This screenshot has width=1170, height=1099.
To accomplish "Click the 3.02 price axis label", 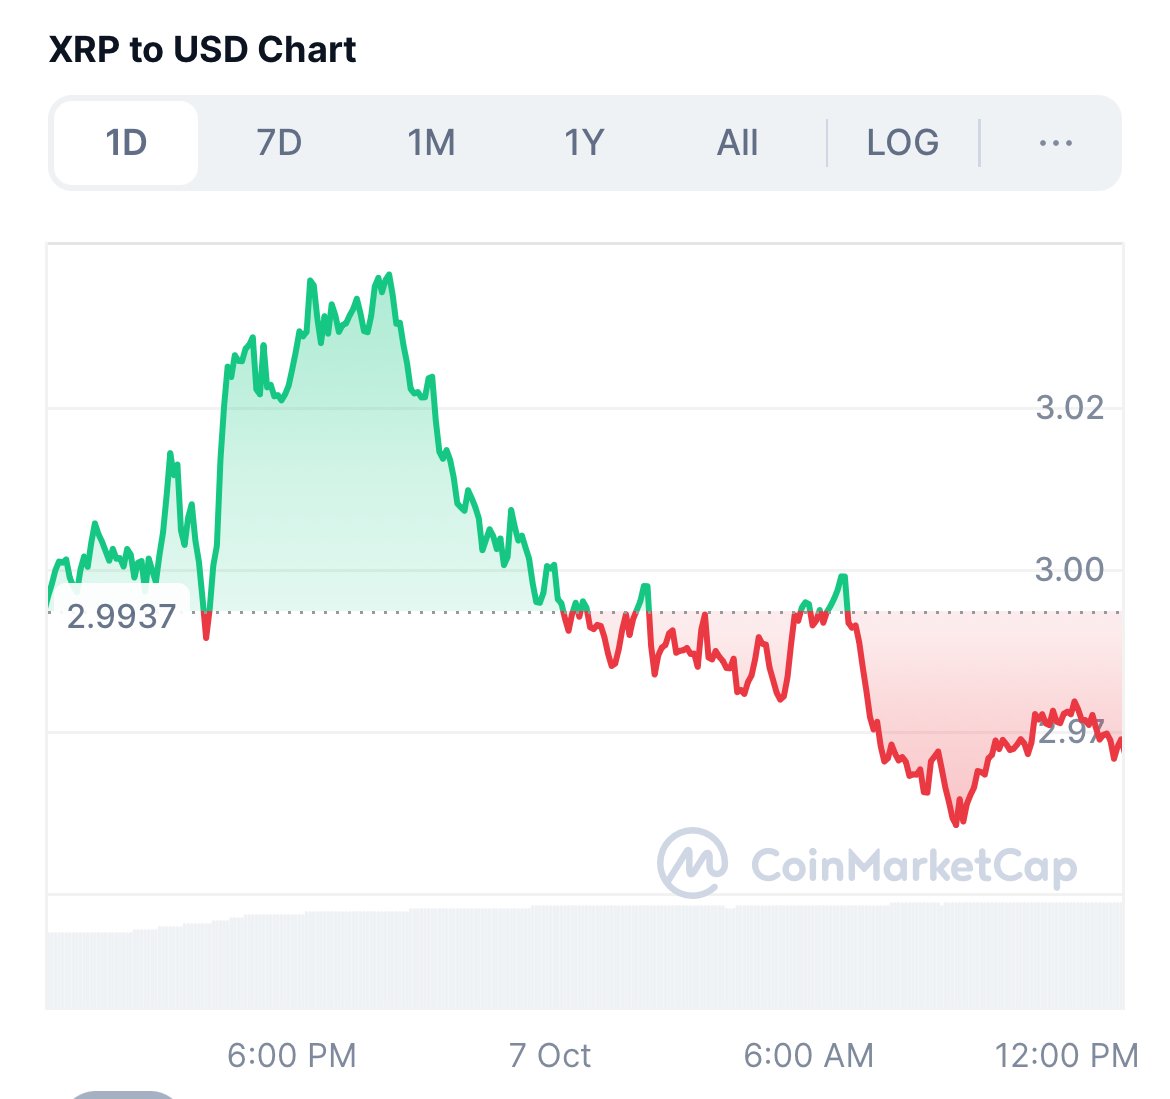I will point(1069,408).
